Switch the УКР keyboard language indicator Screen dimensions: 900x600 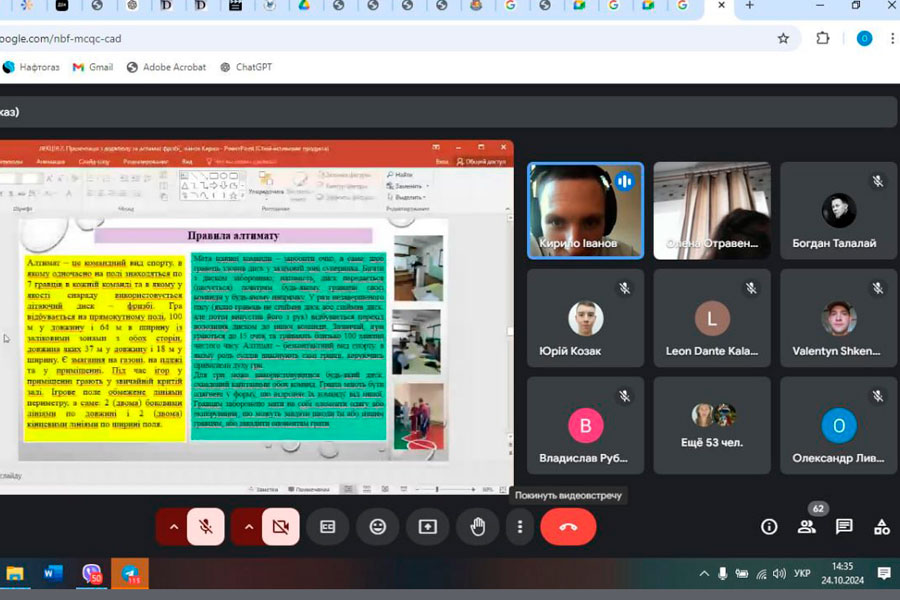click(x=802, y=573)
